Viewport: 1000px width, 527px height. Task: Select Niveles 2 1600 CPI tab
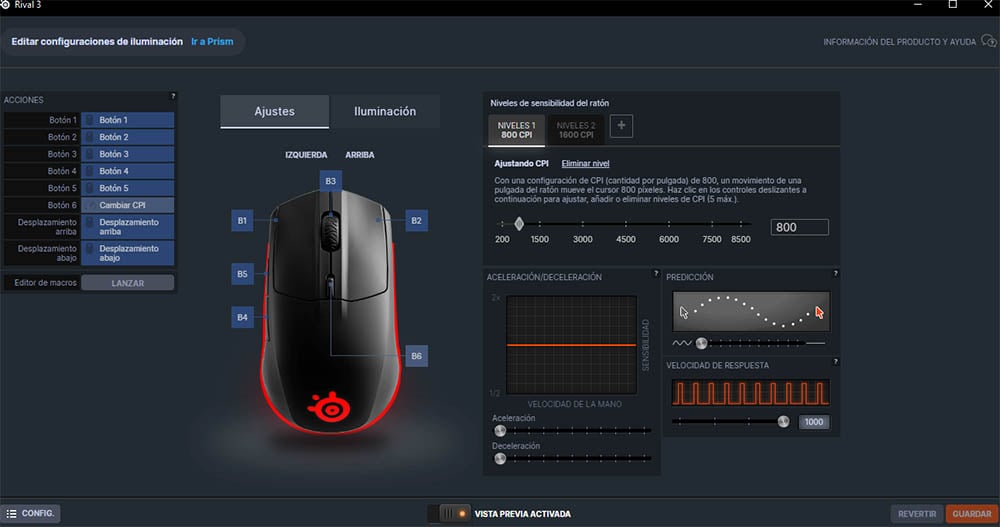tap(577, 130)
